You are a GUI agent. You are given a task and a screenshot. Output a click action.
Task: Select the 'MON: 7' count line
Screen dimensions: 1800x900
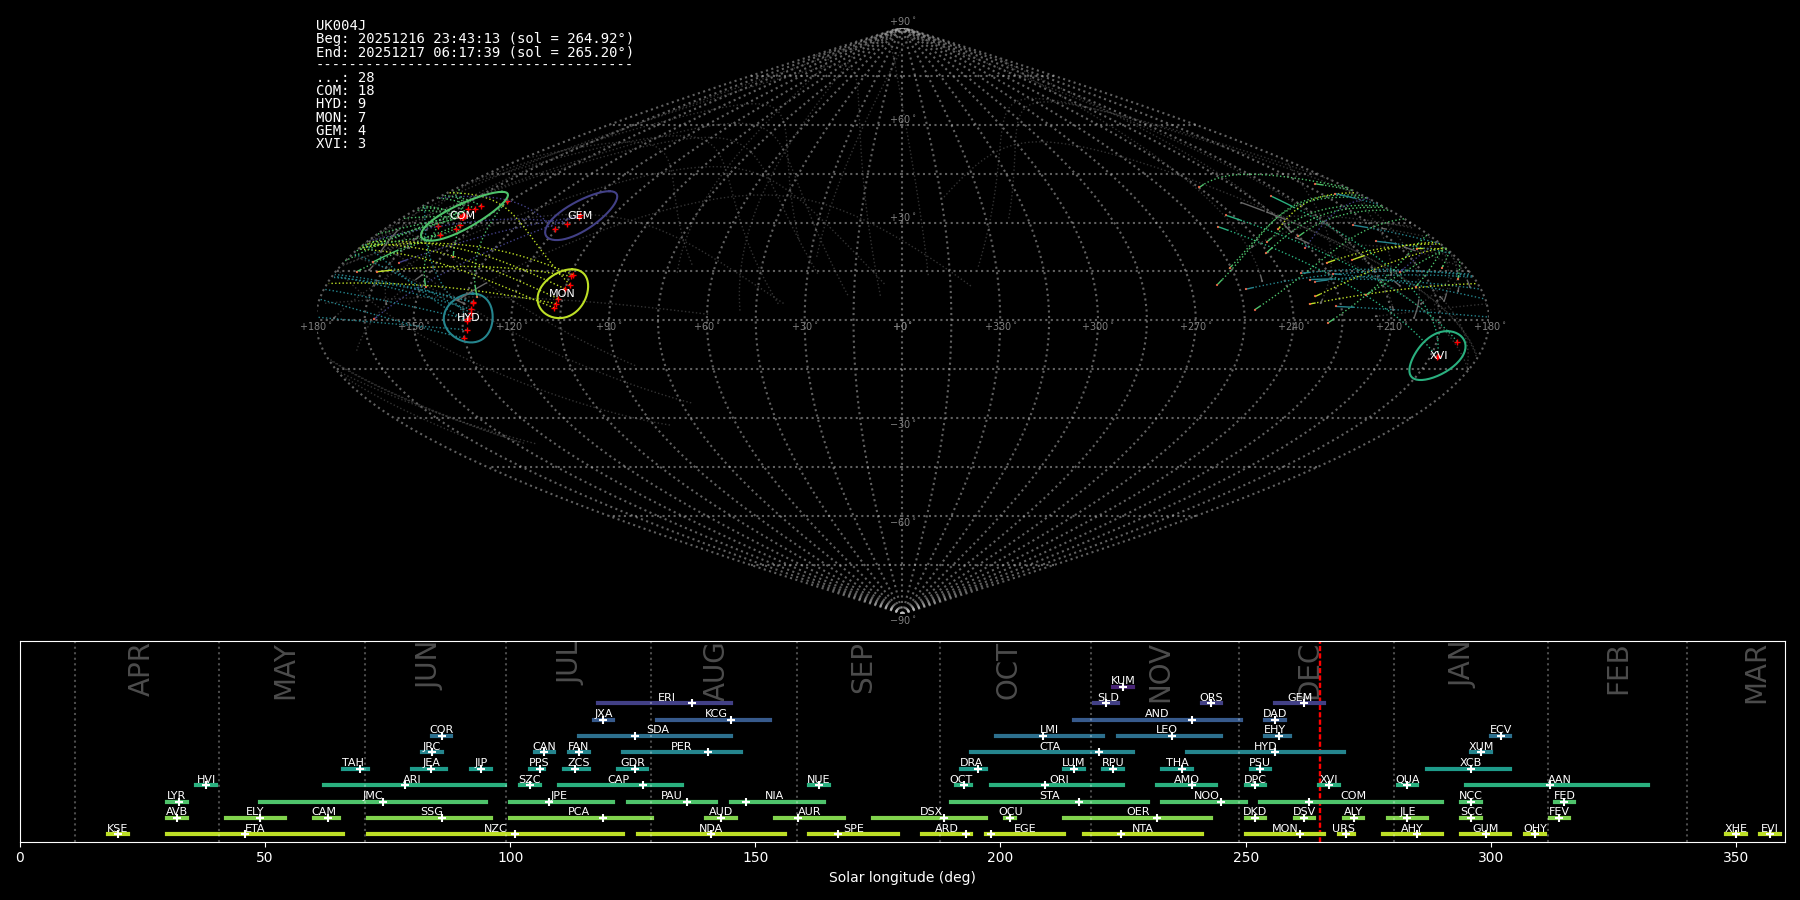tap(341, 118)
